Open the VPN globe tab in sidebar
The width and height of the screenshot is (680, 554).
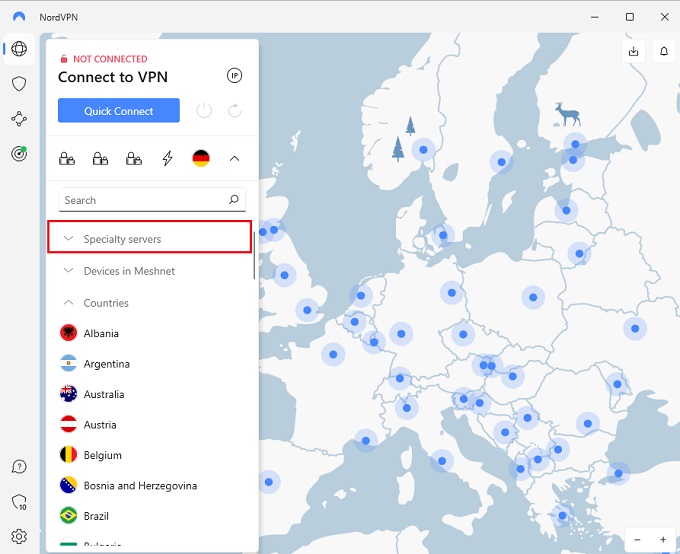(19, 49)
